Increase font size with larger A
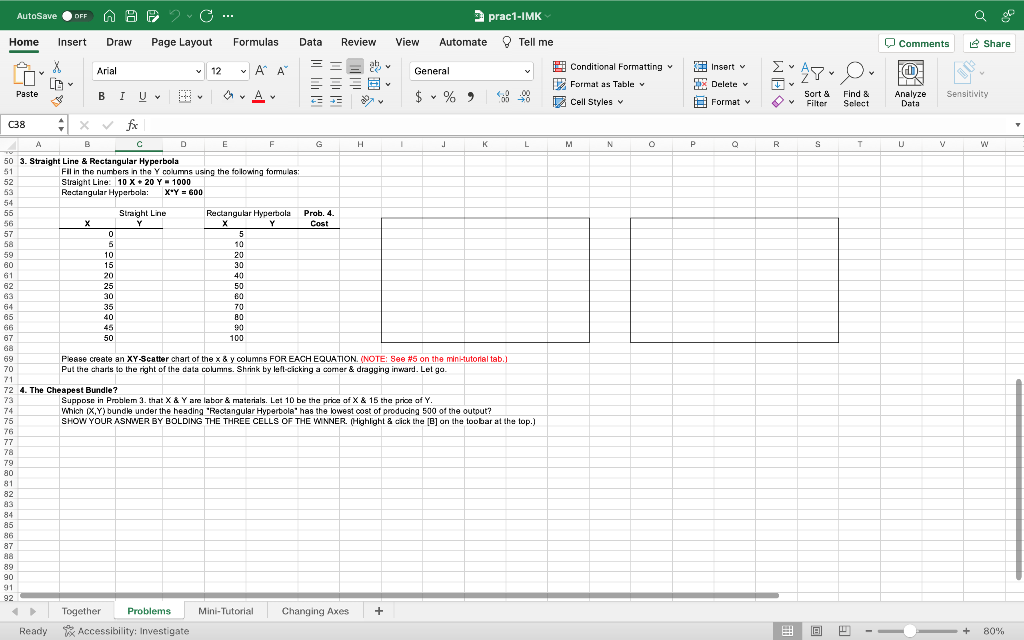Image resolution: width=1024 pixels, height=640 pixels. pyautogui.click(x=261, y=71)
